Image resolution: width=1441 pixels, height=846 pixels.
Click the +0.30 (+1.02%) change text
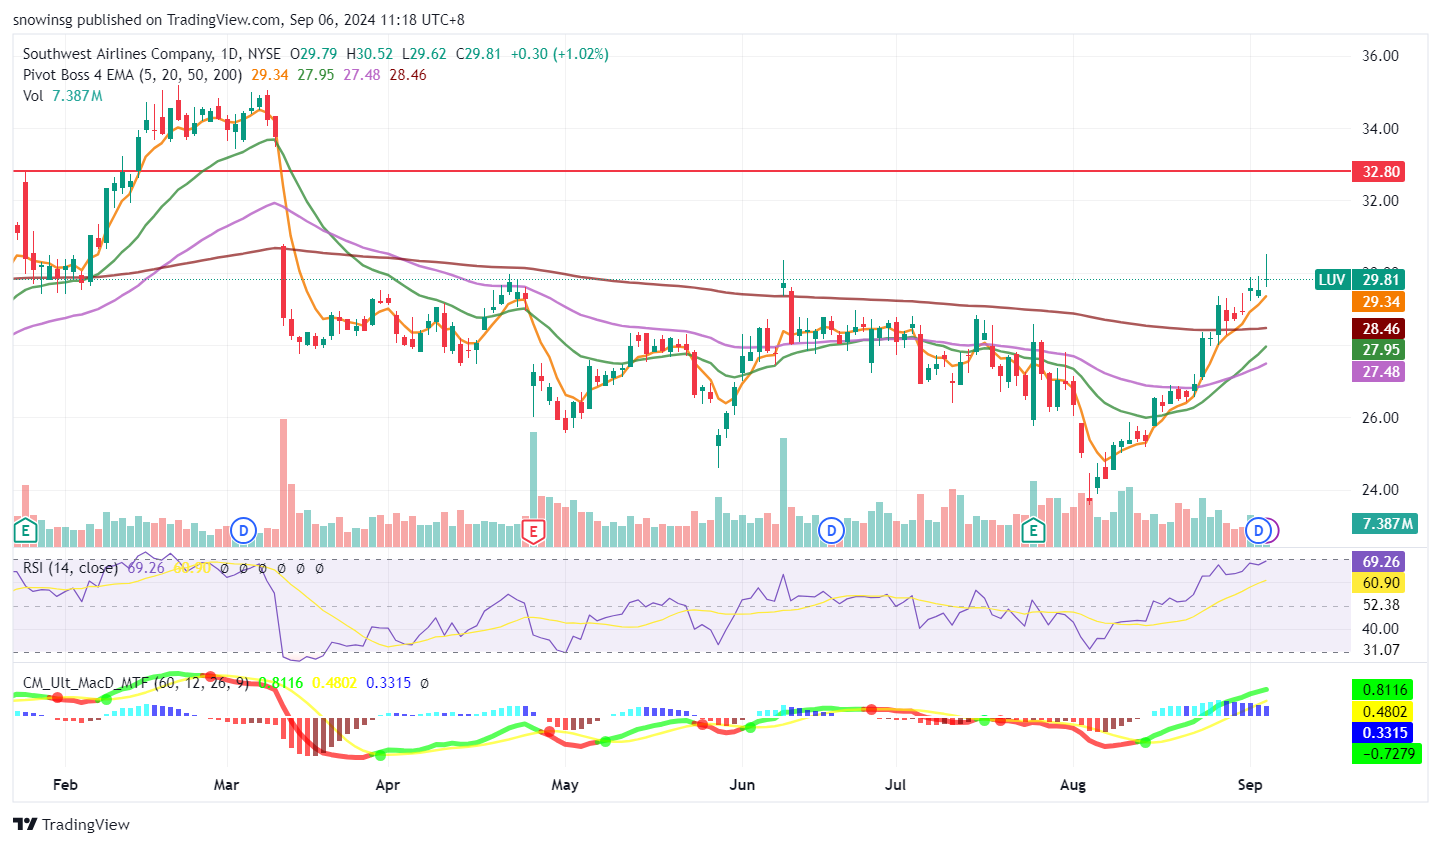559,54
